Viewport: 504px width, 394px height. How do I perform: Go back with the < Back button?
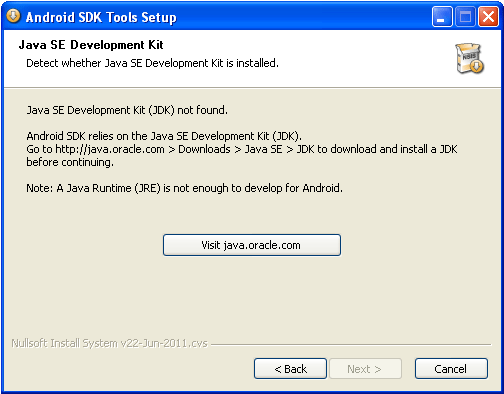pos(290,369)
